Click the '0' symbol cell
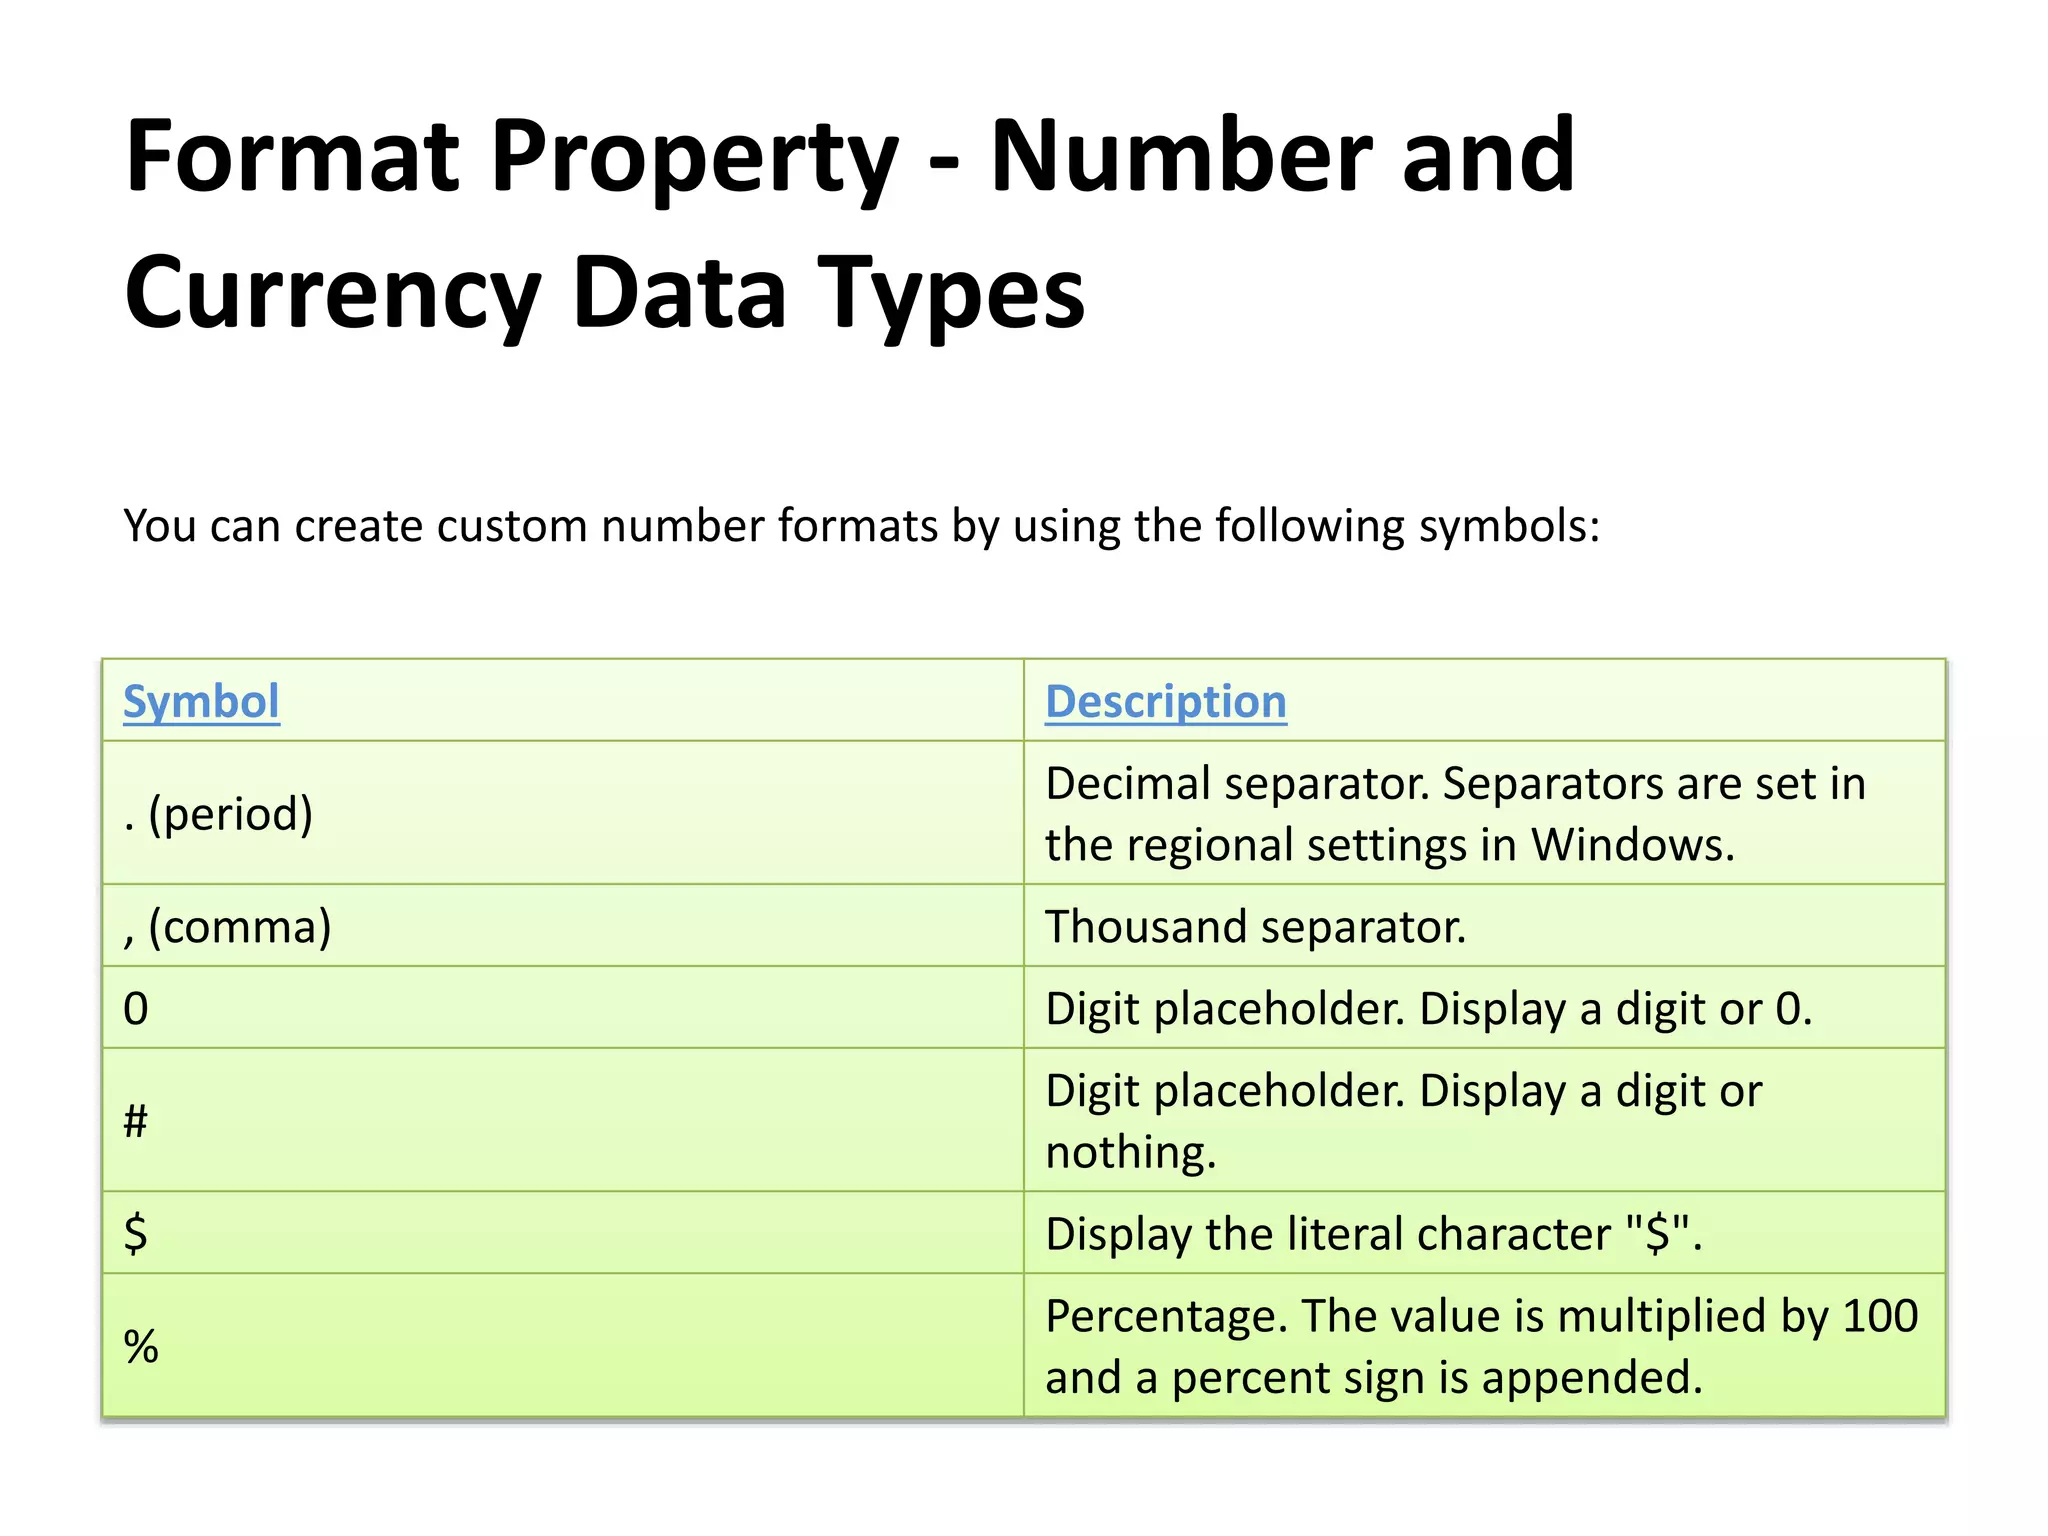This screenshot has width=2048, height=1536. tap(563, 1008)
